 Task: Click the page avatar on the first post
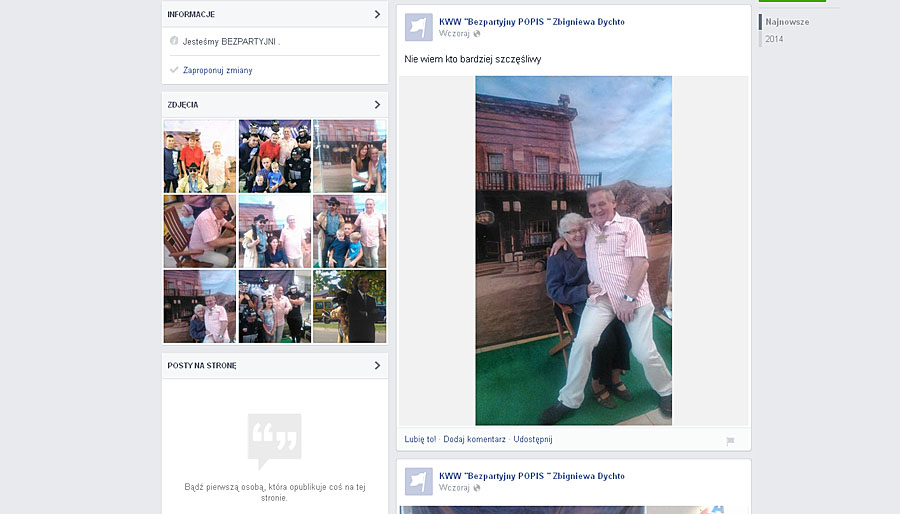(418, 27)
